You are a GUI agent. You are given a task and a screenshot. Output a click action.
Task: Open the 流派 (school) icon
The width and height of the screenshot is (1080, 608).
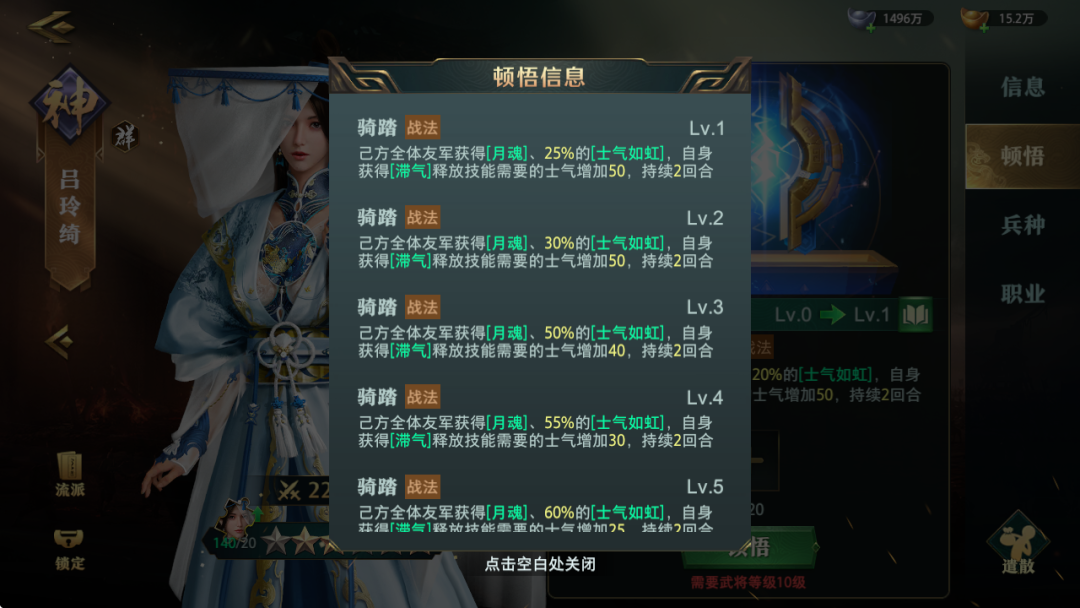tap(70, 474)
